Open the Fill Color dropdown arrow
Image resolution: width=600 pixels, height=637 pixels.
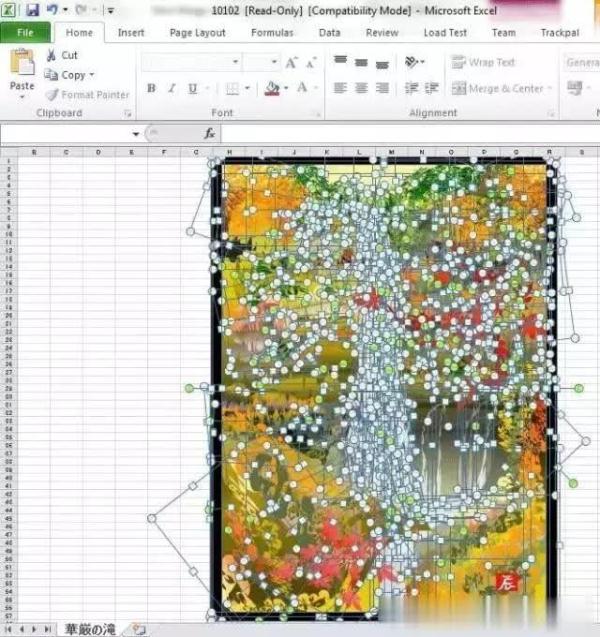(x=286, y=88)
